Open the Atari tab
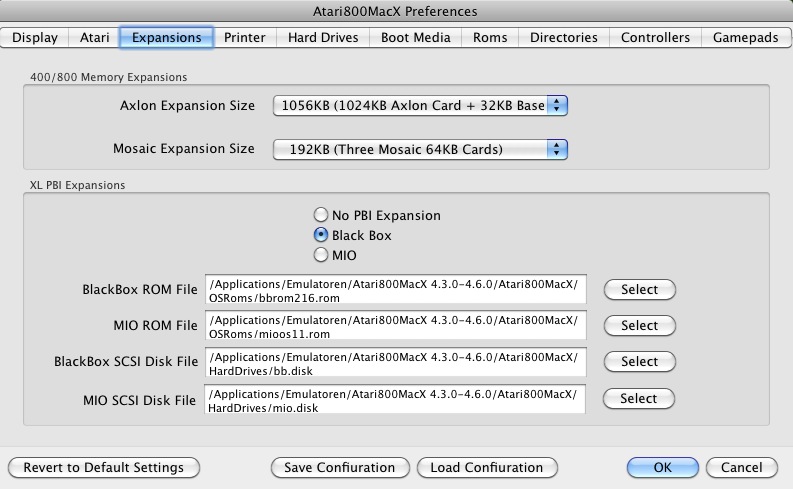Screen dimensions: 793x489 click(x=95, y=37)
